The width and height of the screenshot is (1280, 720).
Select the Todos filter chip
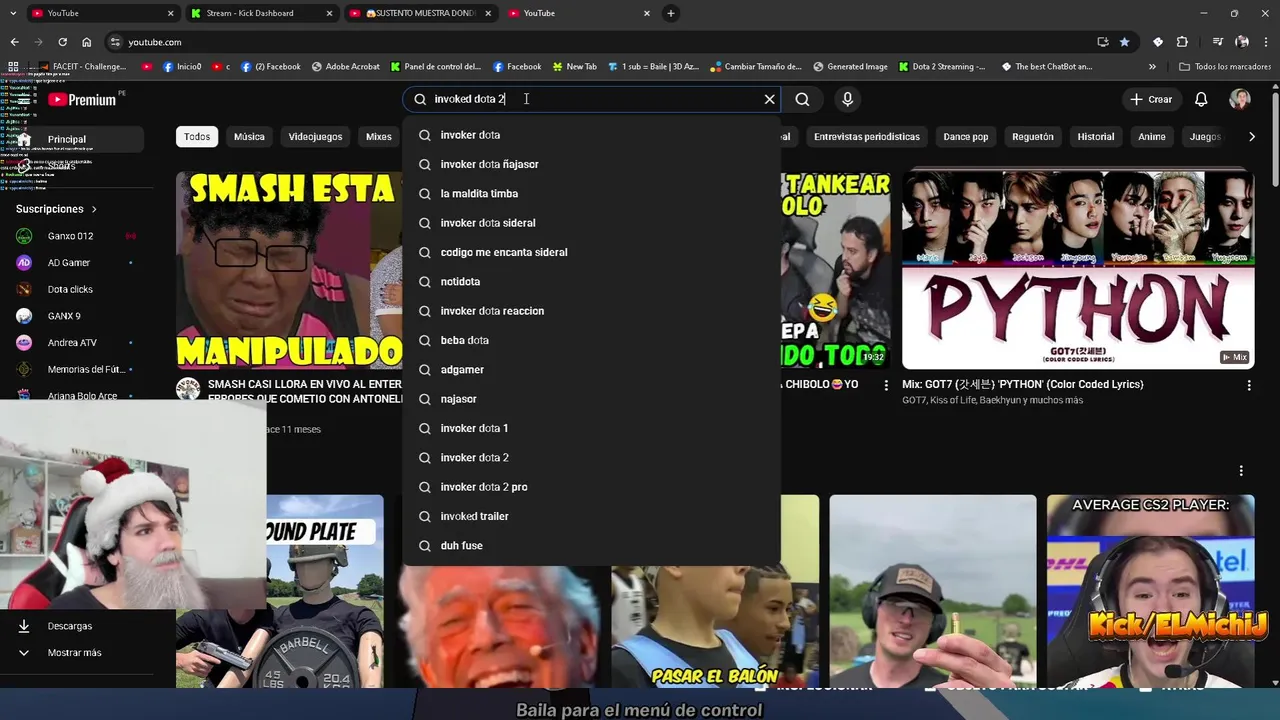click(197, 137)
